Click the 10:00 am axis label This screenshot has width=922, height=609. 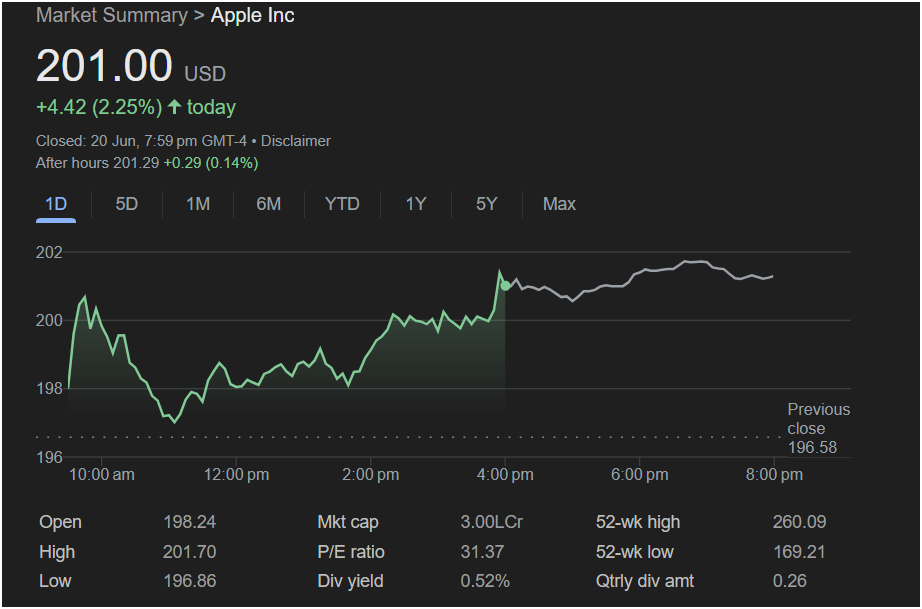(102, 474)
